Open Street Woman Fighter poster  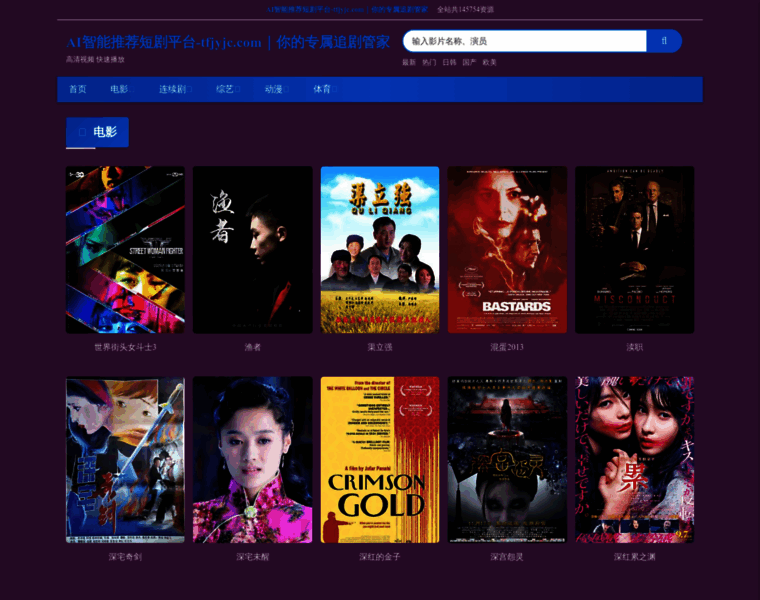coord(125,250)
